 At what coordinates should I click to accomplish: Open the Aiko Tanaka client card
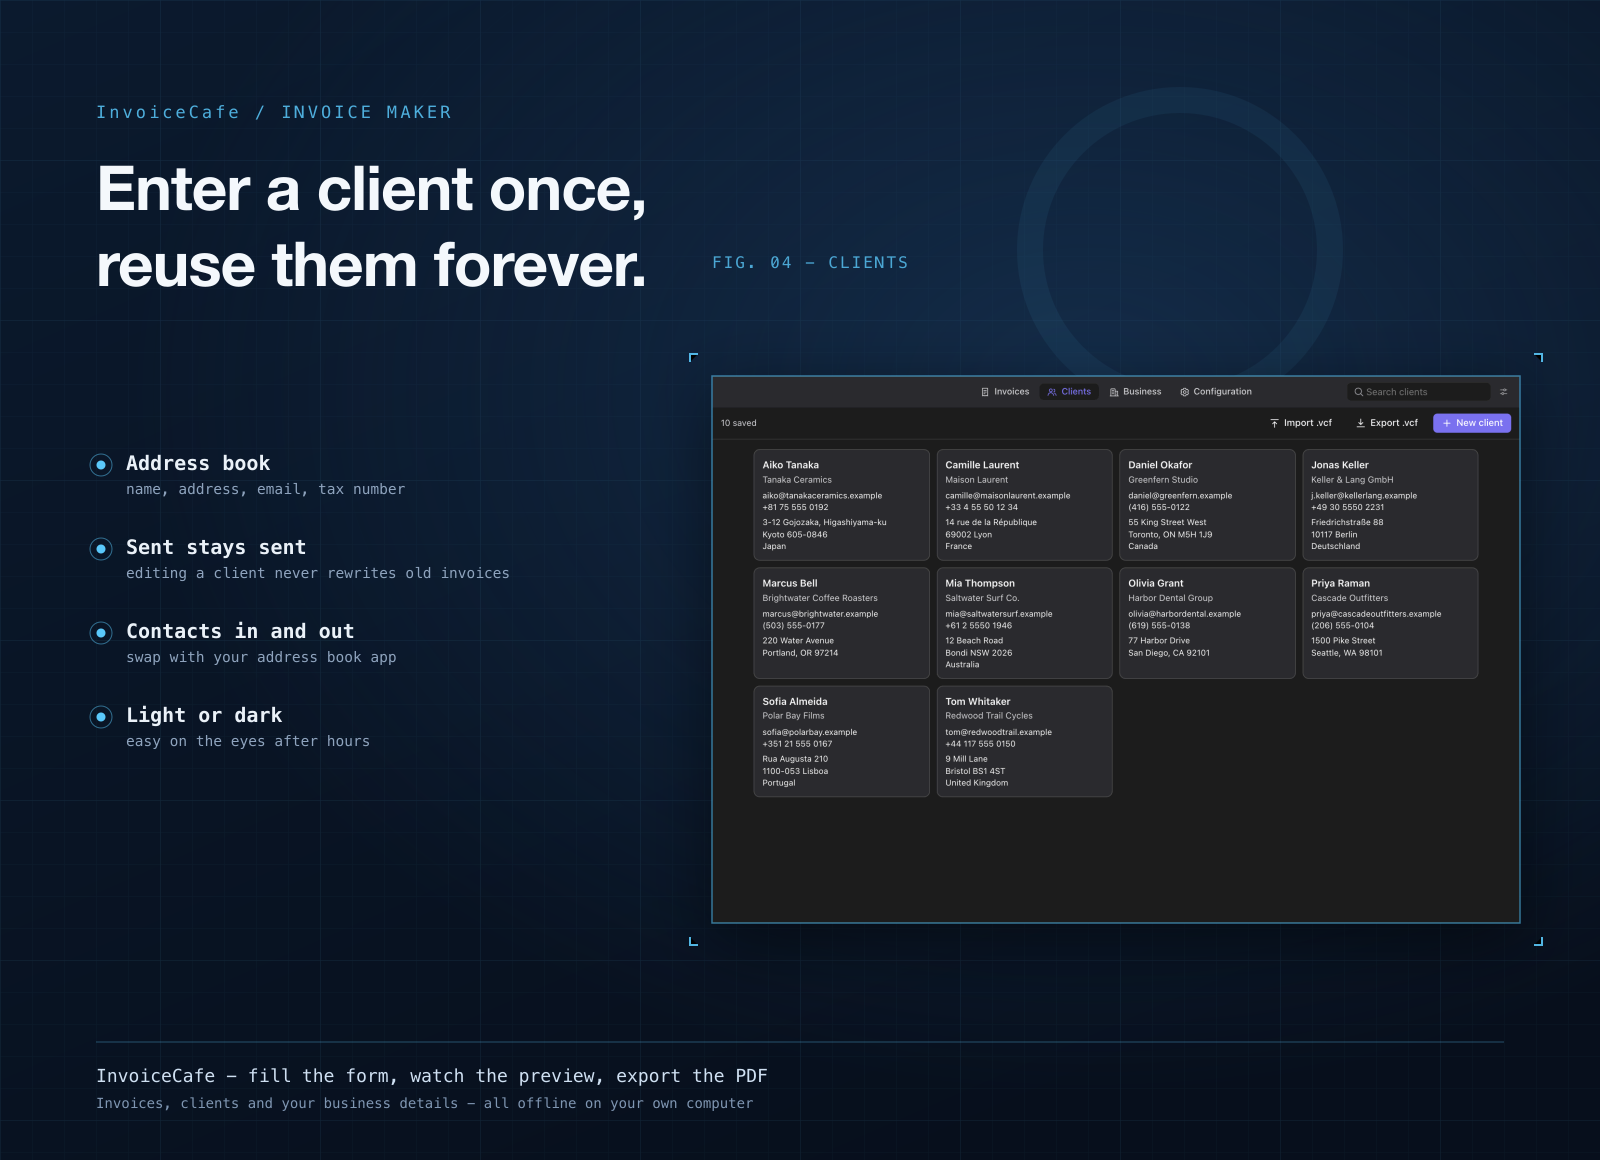point(841,505)
